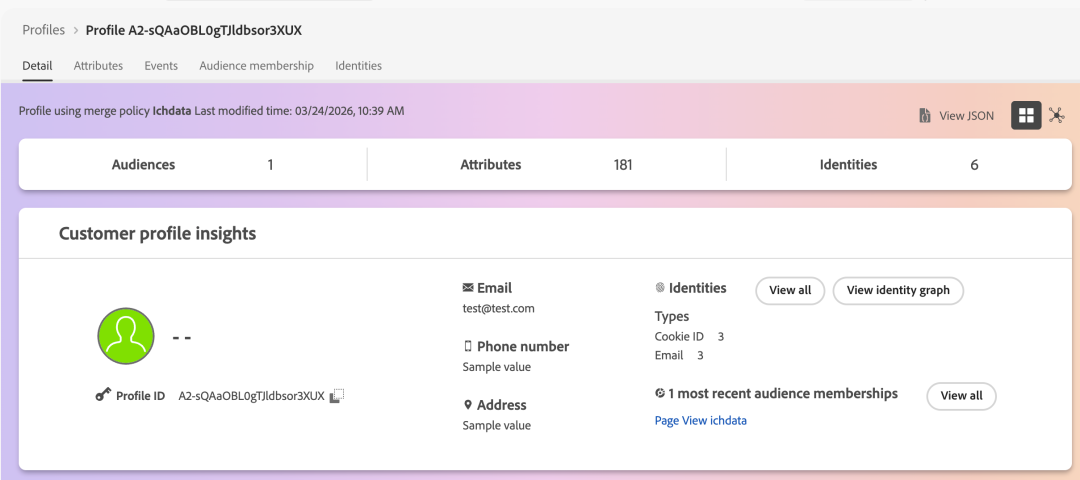
Task: Click the key icon beside Profile ID
Action: [103, 396]
